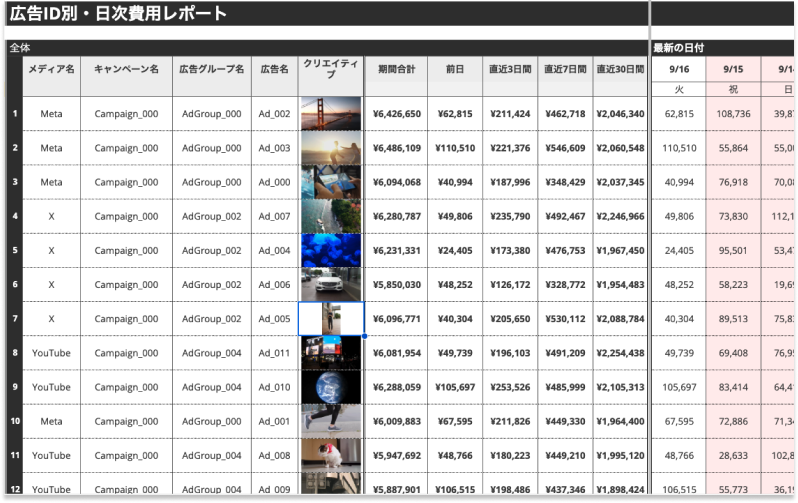The width and height of the screenshot is (798, 503).
Task: Select the 直近7日間 column header
Action: pos(565,70)
